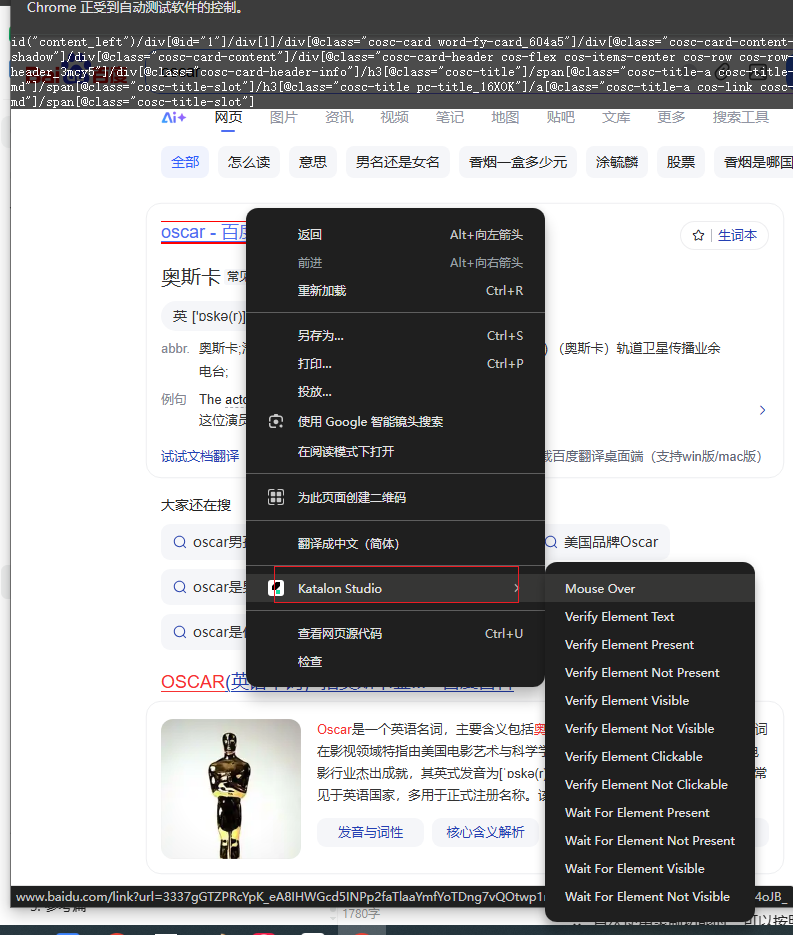The height and width of the screenshot is (935, 793).
Task: Open the 更多 tab
Action: [671, 117]
